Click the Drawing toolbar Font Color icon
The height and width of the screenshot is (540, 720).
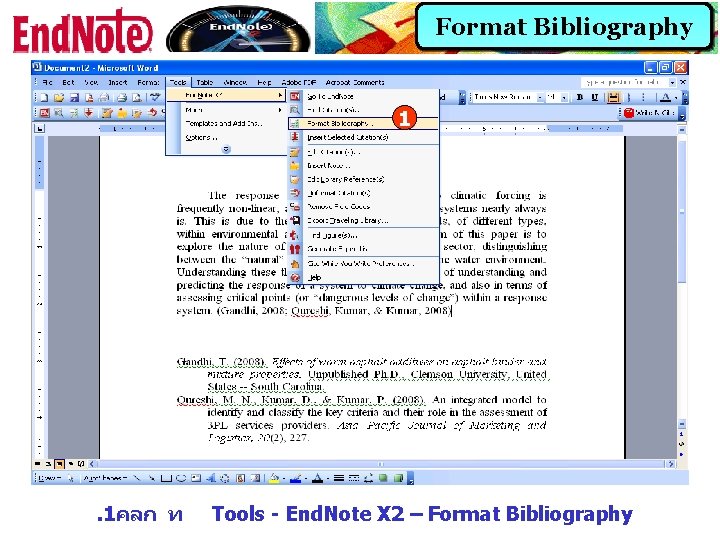[x=317, y=478]
